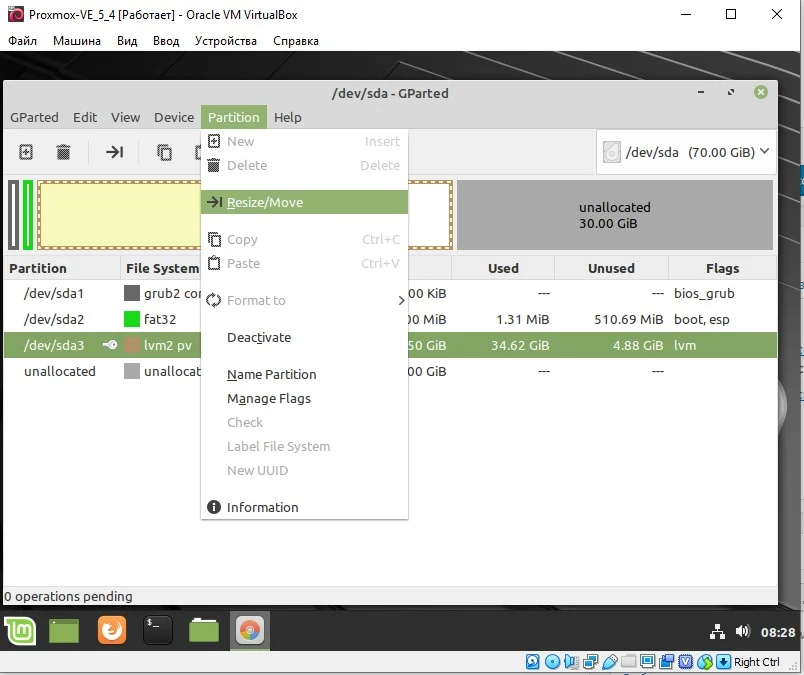Select Name Partition menu entry
Viewport: 804px width, 675px height.
305,374
